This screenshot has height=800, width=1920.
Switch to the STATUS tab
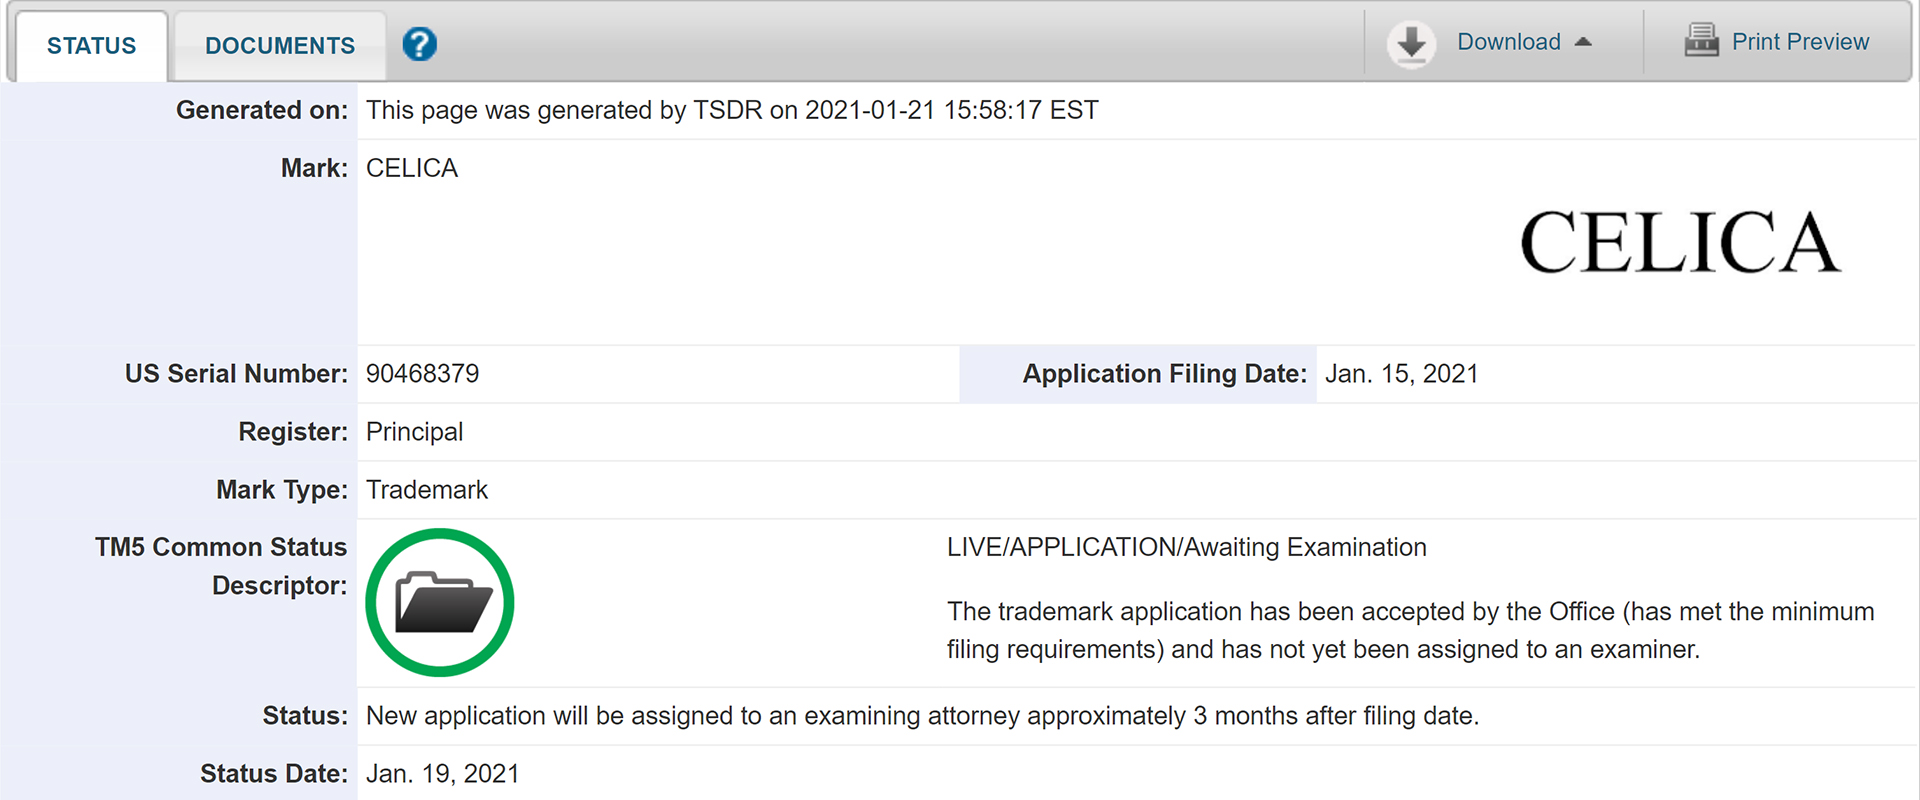click(x=91, y=46)
